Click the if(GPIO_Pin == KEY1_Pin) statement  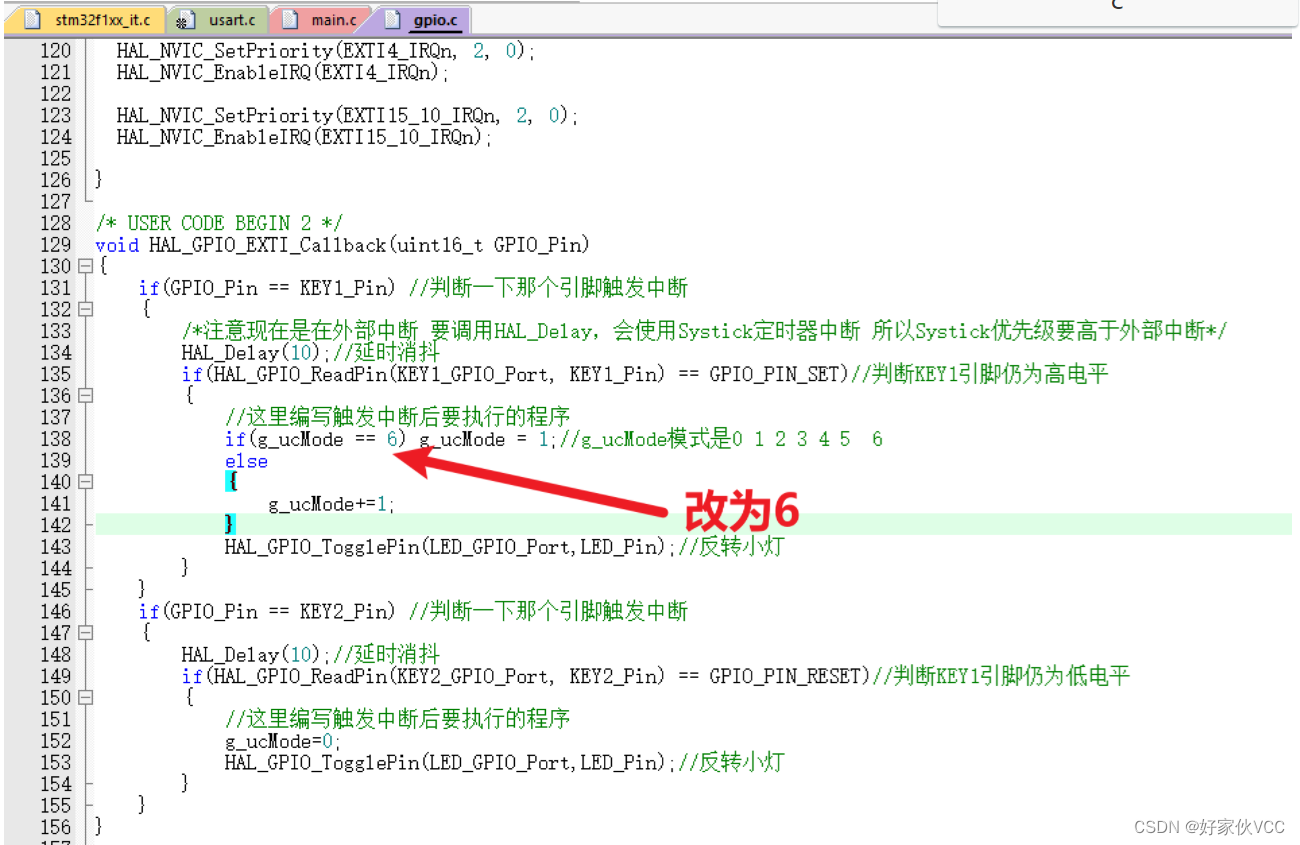pos(267,288)
